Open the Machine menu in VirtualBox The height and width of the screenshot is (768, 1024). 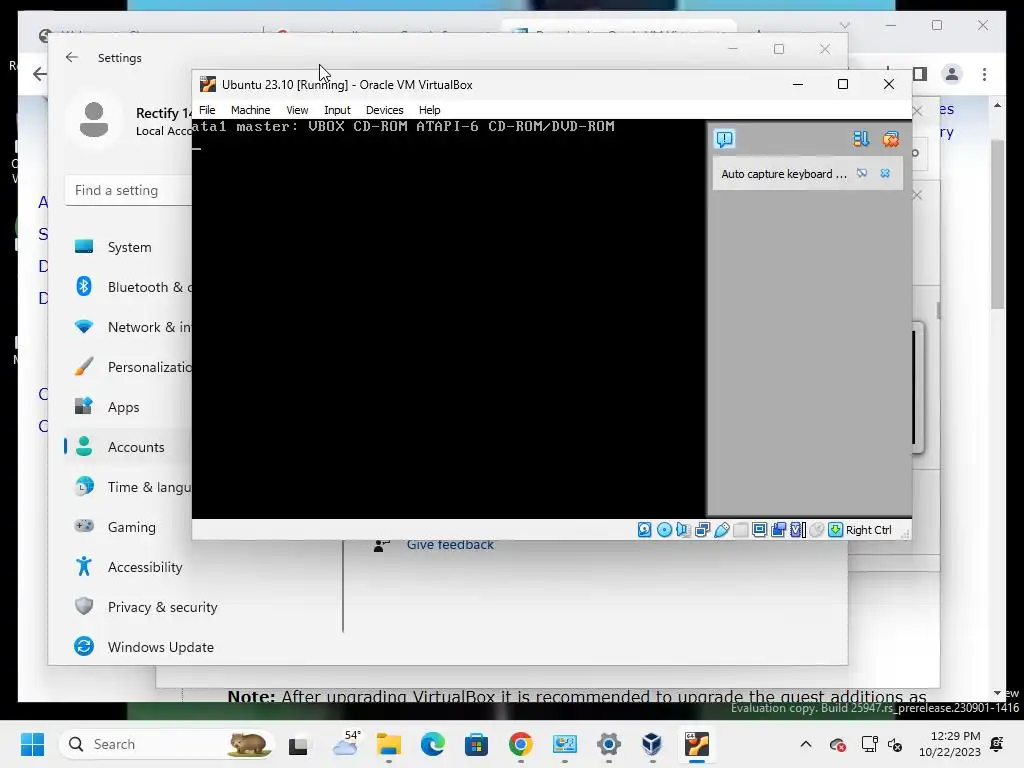tap(250, 110)
